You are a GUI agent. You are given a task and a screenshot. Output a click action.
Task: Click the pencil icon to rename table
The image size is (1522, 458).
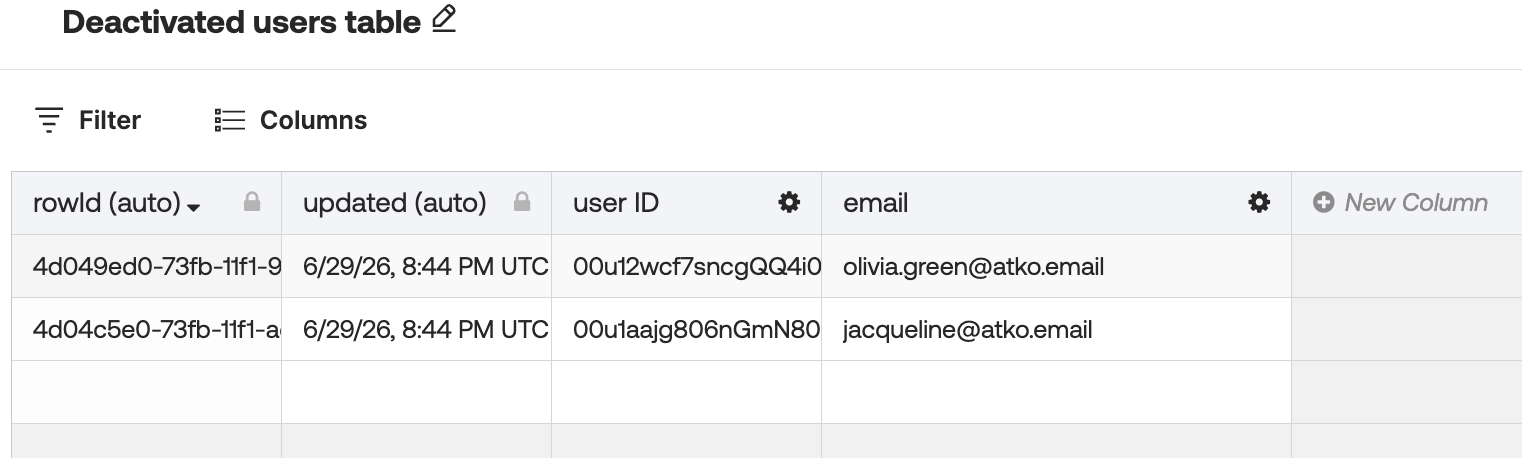(x=444, y=20)
